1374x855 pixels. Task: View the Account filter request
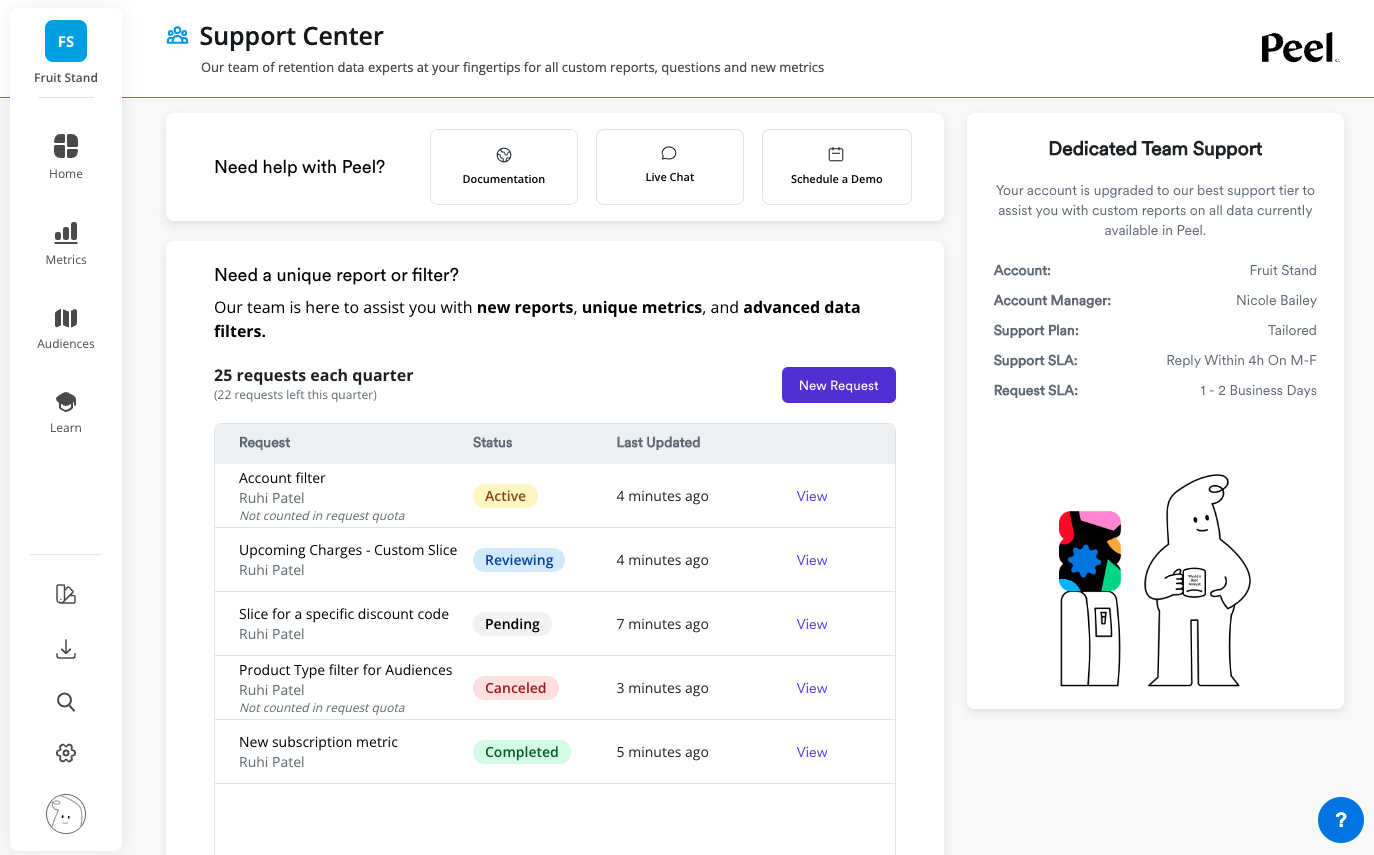coord(812,496)
